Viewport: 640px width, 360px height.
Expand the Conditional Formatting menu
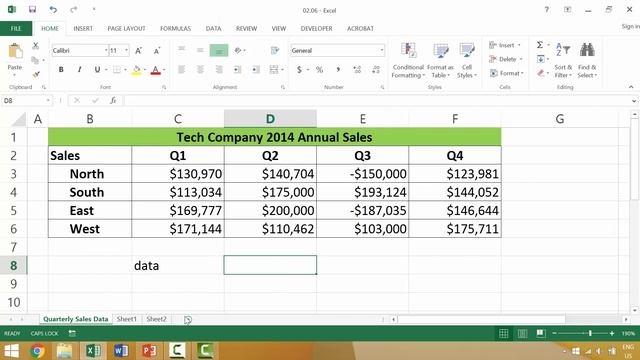(408, 60)
